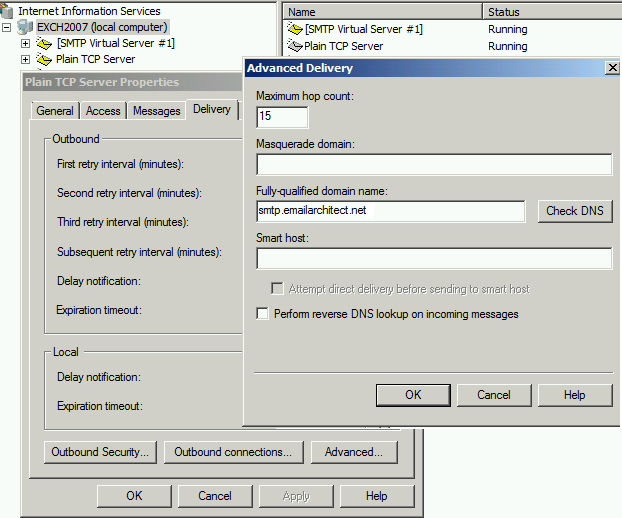
Task: Click the Internet Information Services root icon
Action: pos(6,11)
